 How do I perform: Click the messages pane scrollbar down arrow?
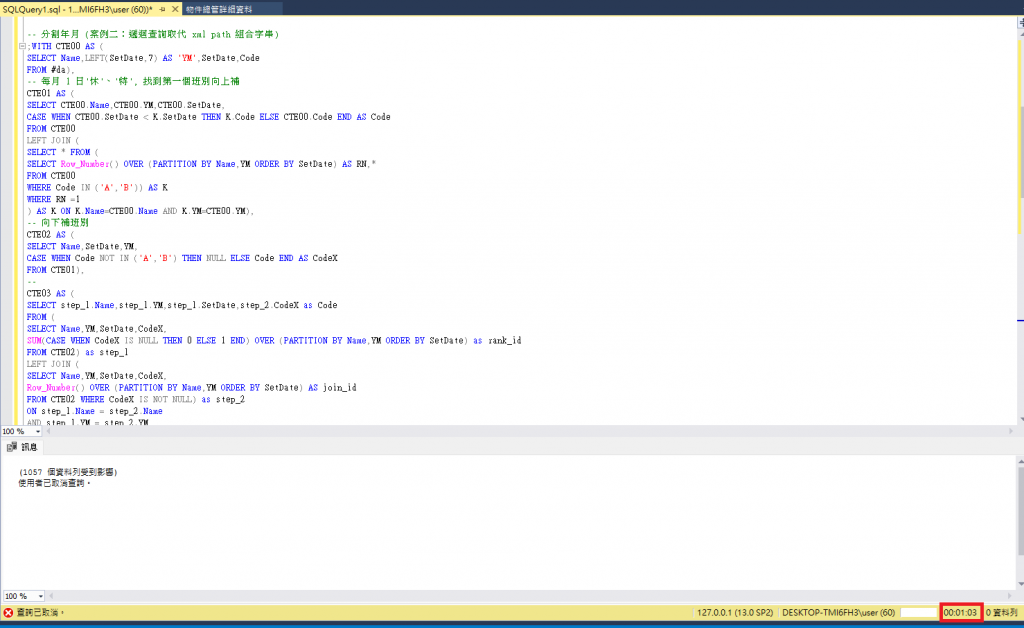pyautogui.click(x=1021, y=584)
